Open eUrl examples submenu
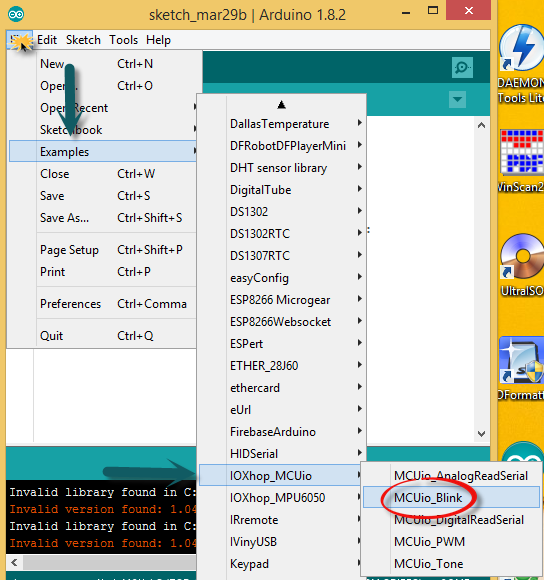The width and height of the screenshot is (544, 580). (x=282, y=410)
